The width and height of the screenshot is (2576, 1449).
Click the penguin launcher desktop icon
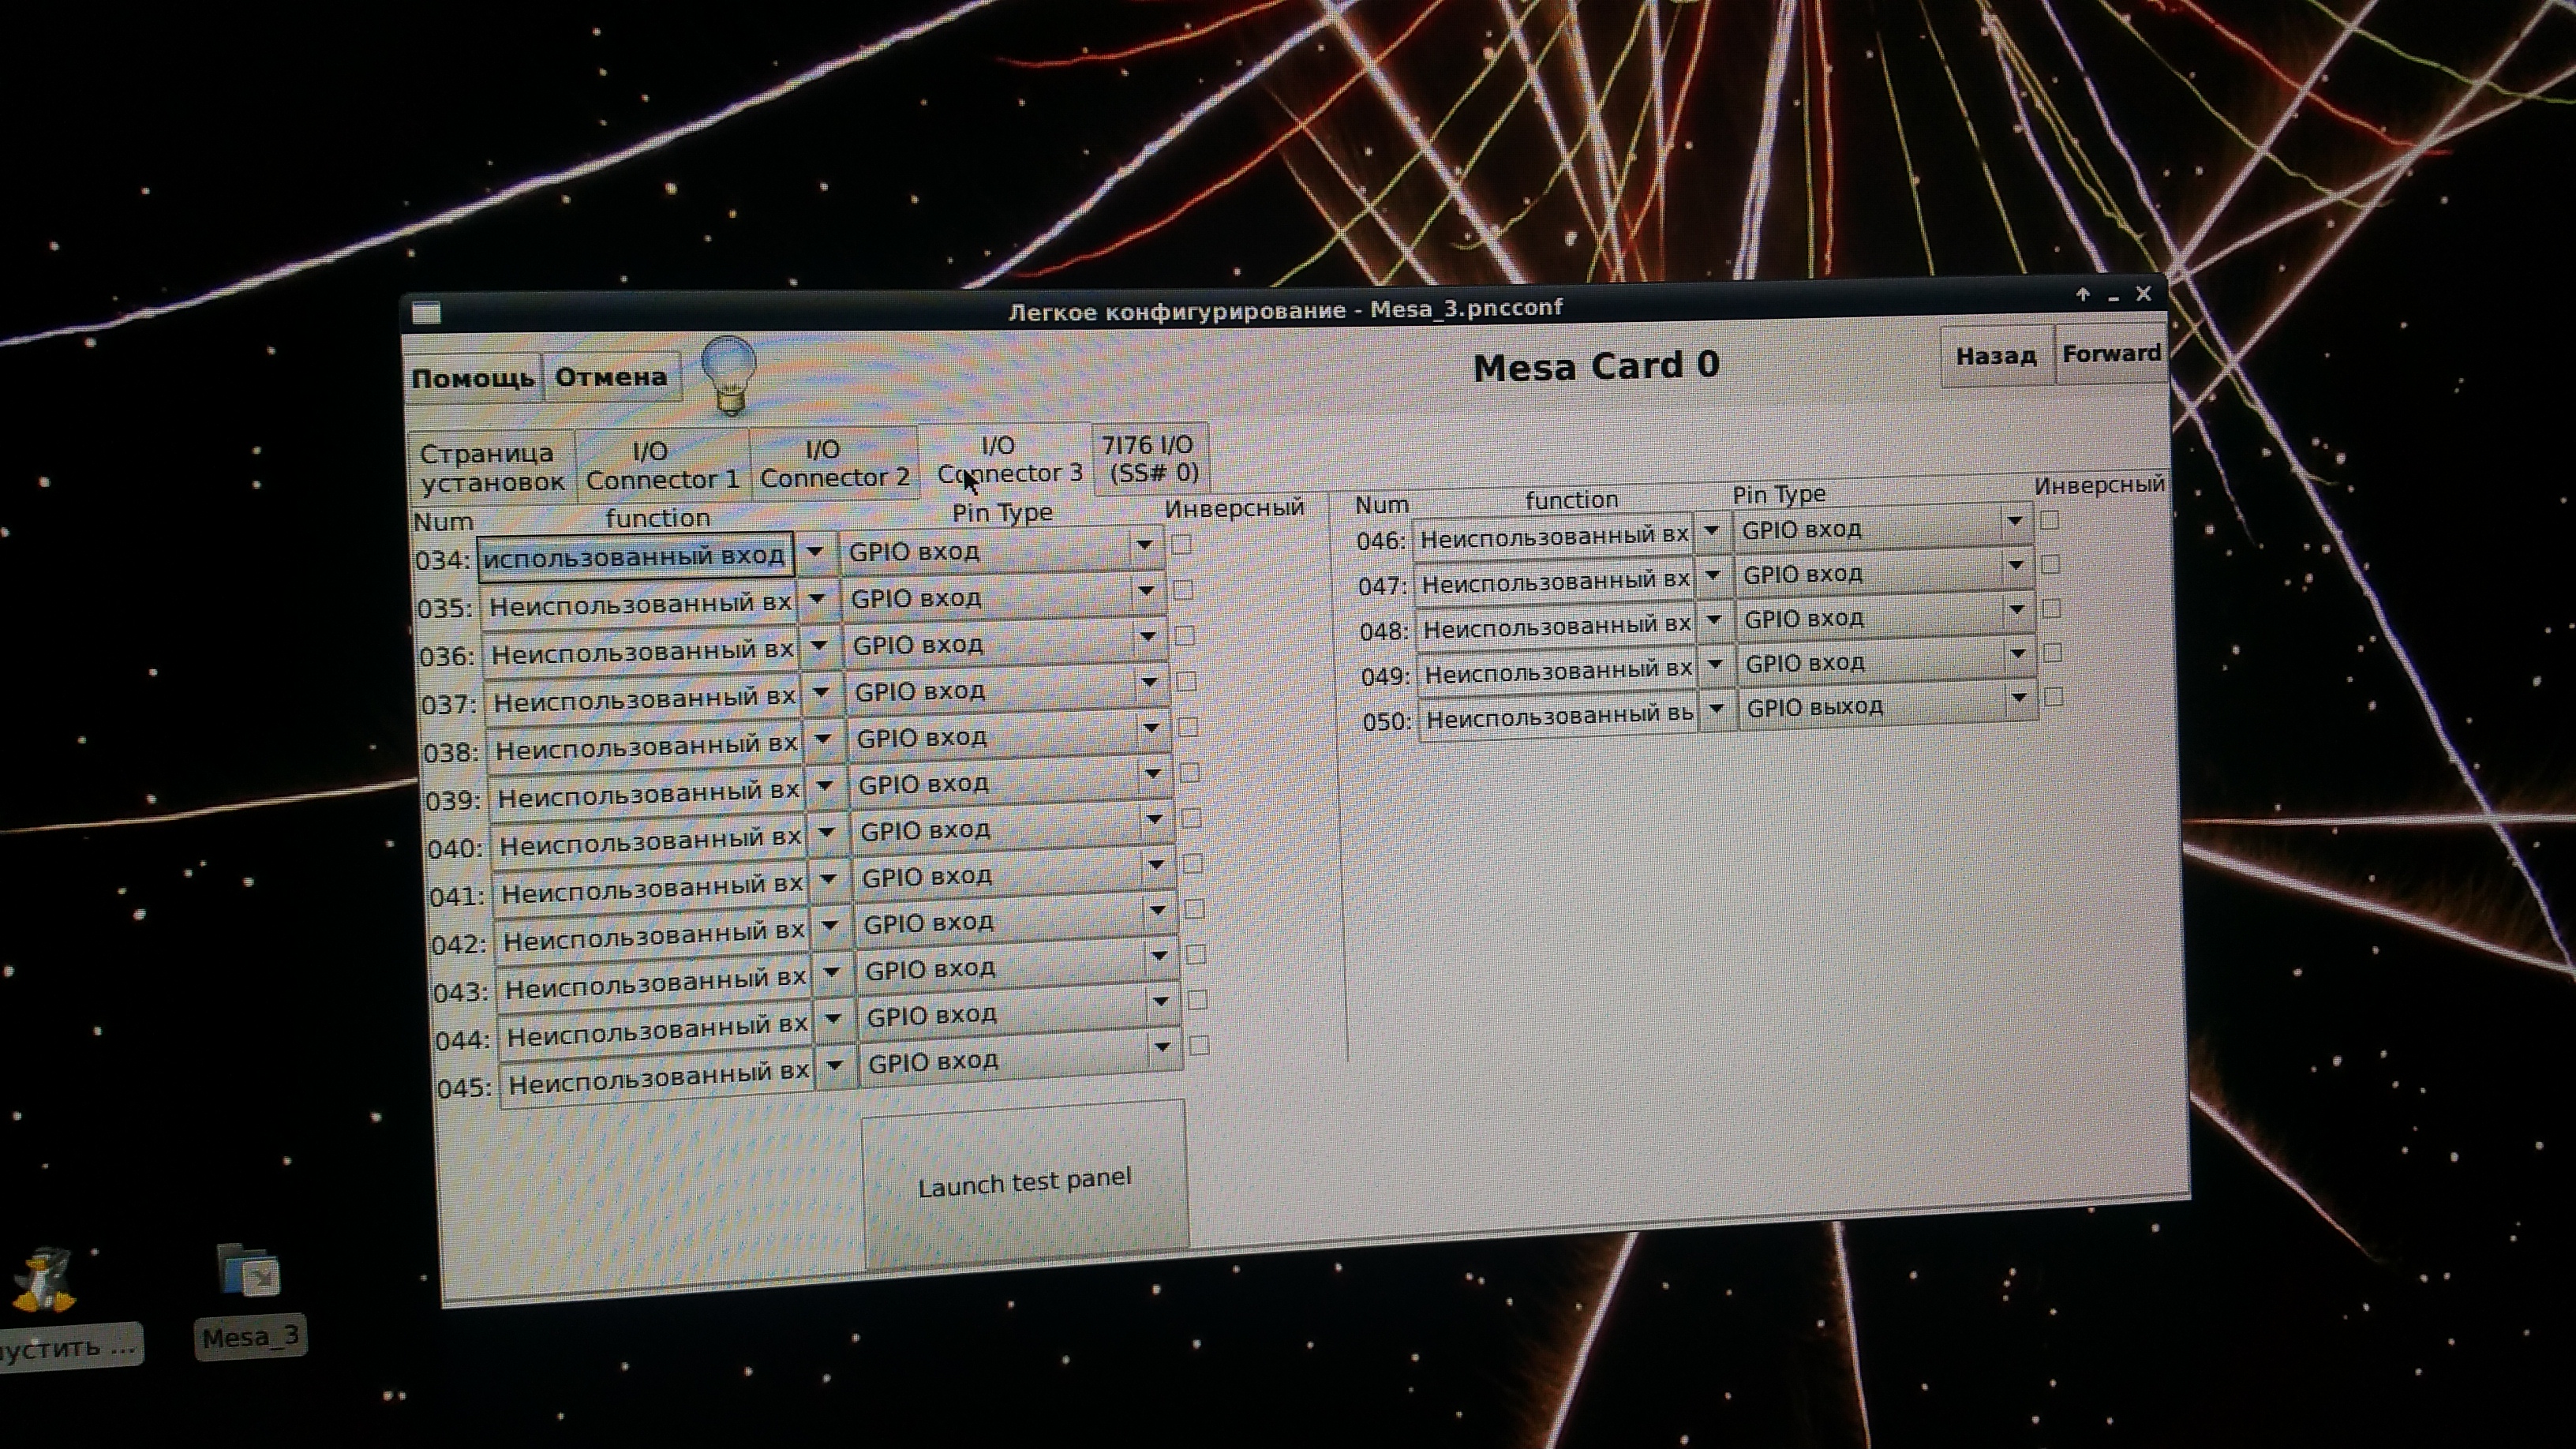point(44,1281)
